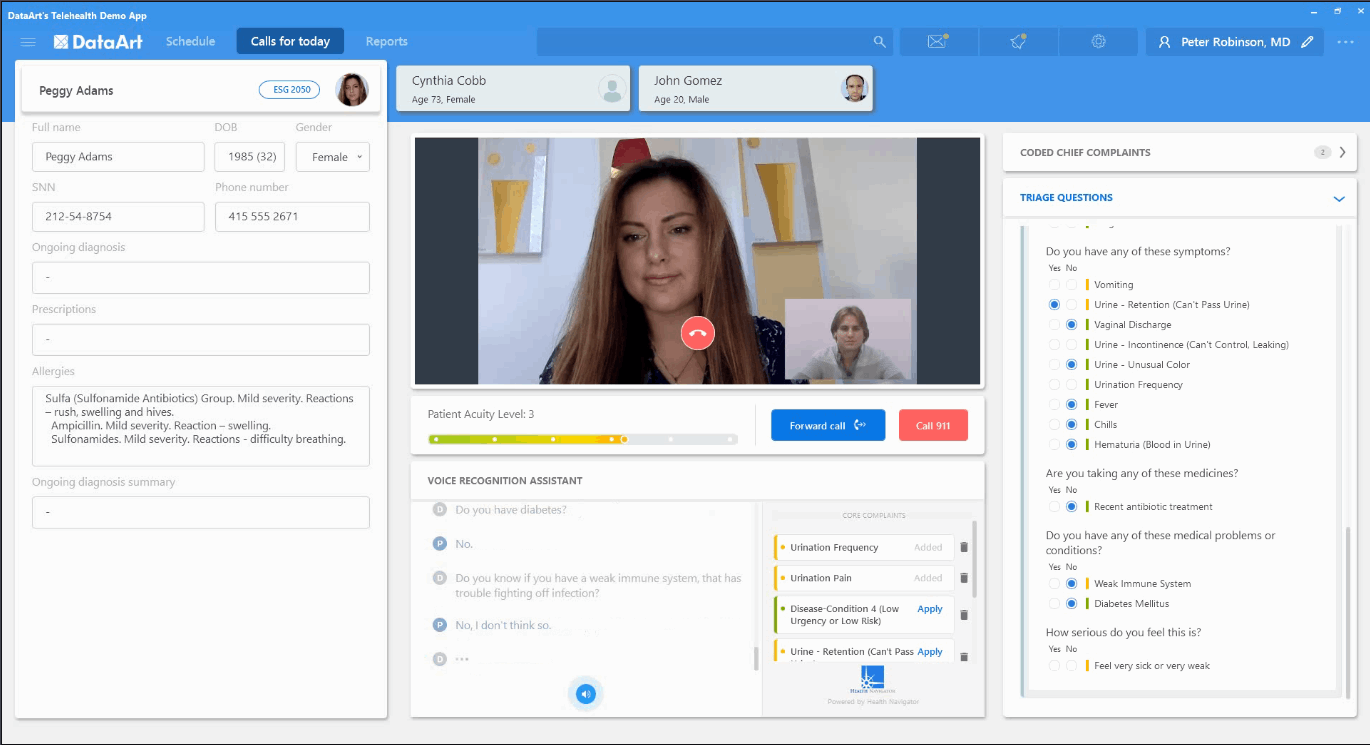Open the hamburger navigation menu

point(28,42)
